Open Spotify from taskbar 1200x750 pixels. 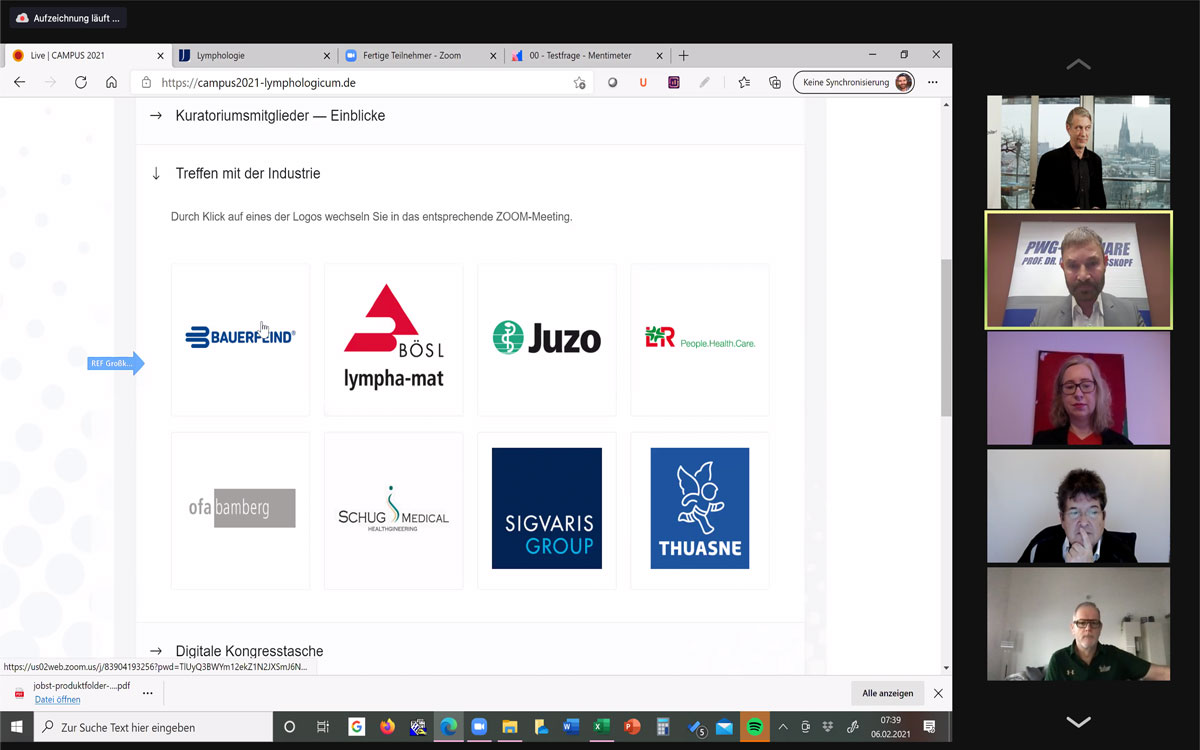(755, 727)
